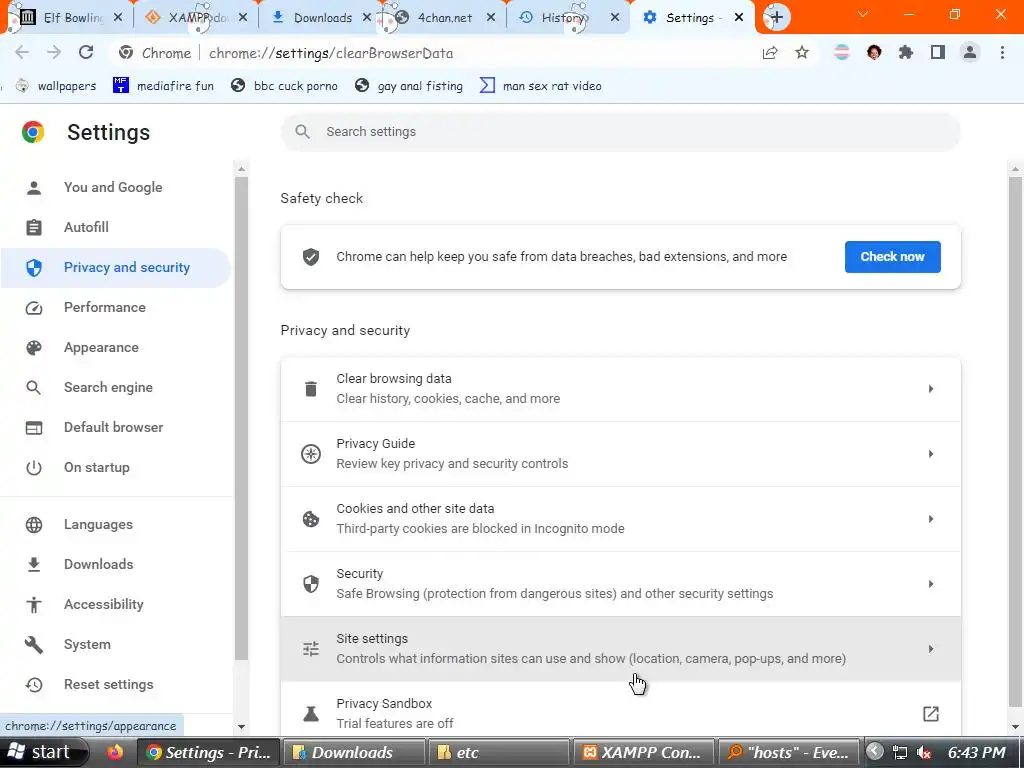Open the tab search chevron in title bar

pos(863,14)
